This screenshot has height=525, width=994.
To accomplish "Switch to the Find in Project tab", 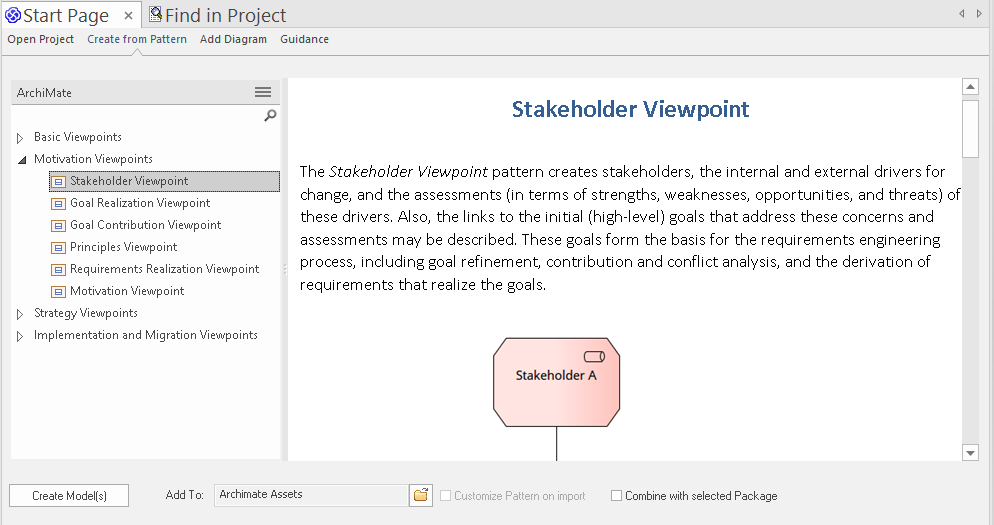I will tap(217, 15).
